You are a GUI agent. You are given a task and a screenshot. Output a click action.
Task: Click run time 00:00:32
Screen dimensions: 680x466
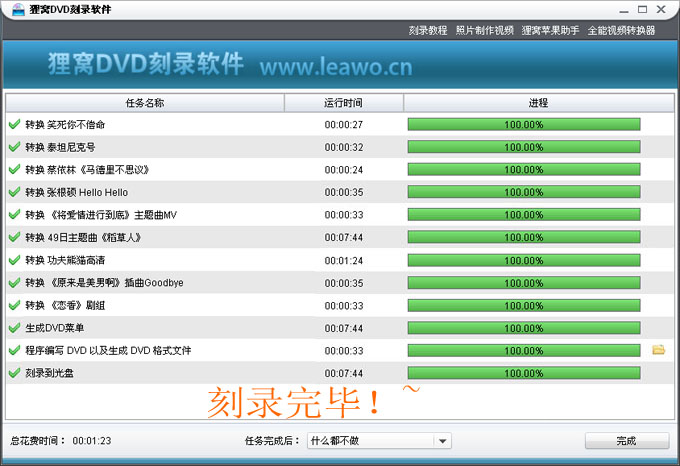click(344, 147)
